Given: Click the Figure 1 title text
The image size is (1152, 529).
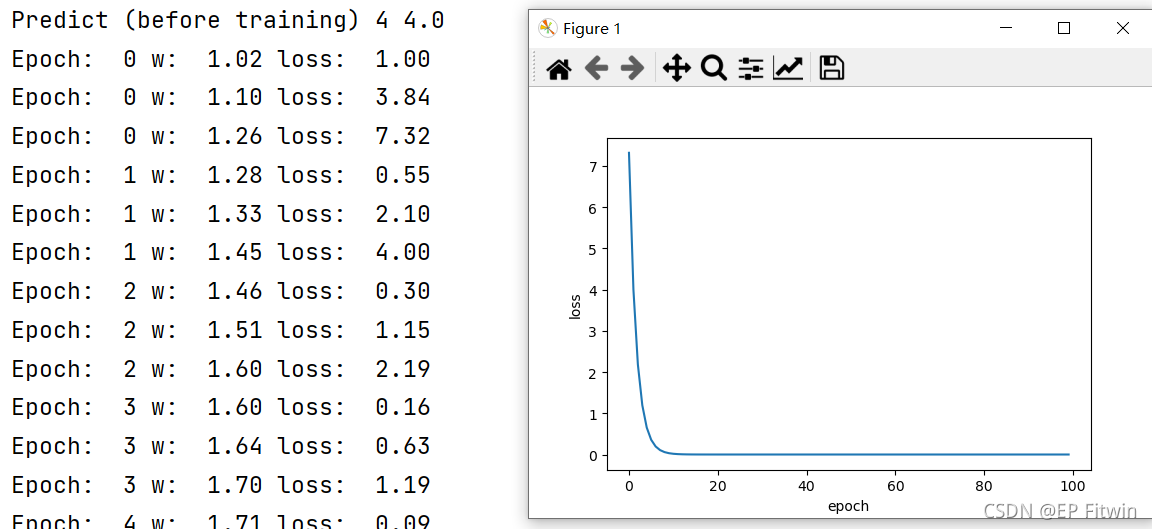Looking at the screenshot, I should pos(592,29).
